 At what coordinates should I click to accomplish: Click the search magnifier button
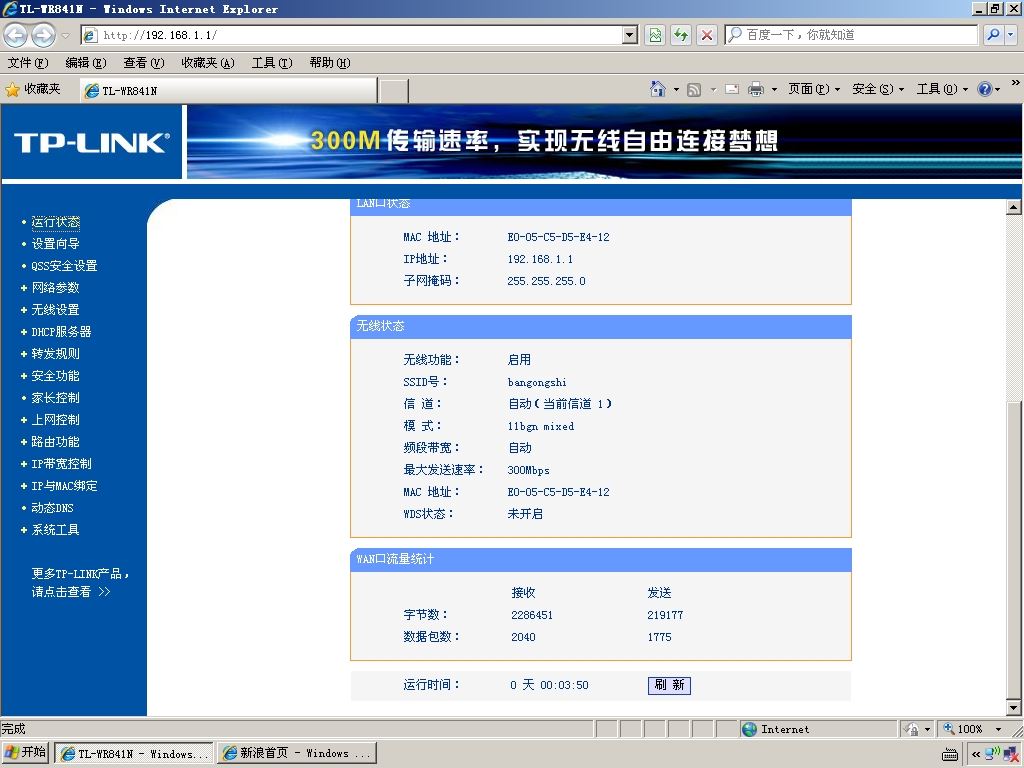[x=993, y=35]
